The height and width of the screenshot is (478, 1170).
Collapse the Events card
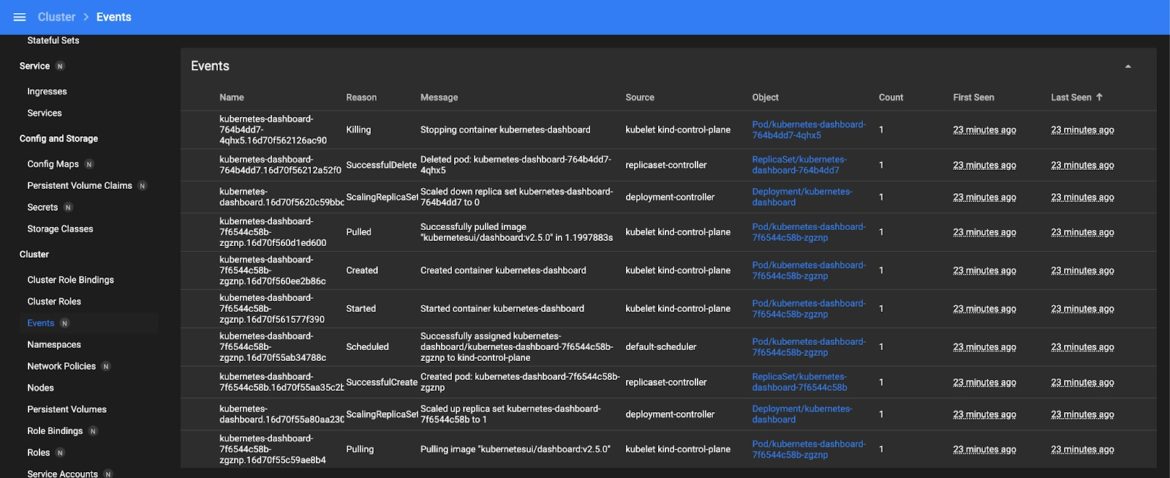pyautogui.click(x=1127, y=66)
